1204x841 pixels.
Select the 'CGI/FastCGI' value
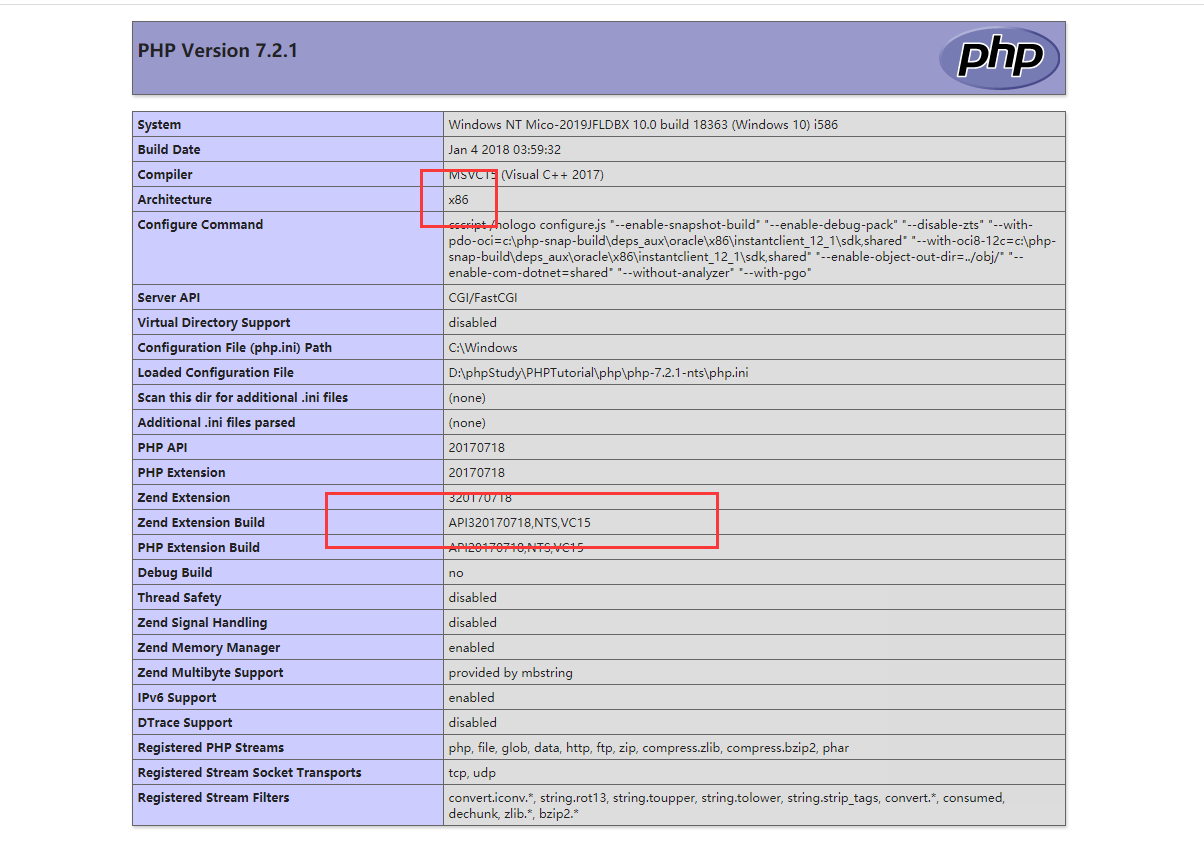[x=483, y=298]
